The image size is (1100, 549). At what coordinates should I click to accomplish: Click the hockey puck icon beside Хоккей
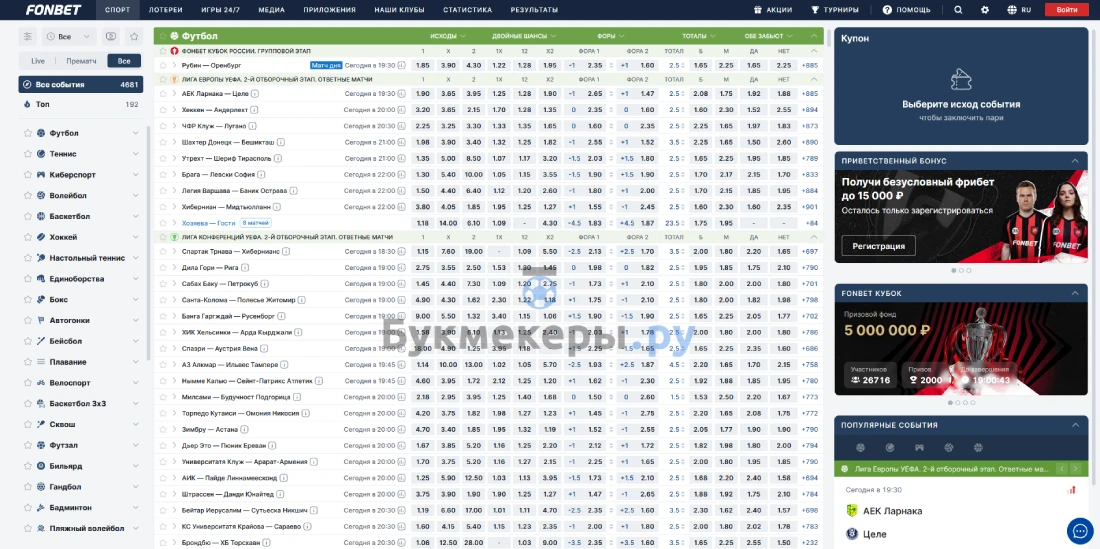(x=41, y=237)
